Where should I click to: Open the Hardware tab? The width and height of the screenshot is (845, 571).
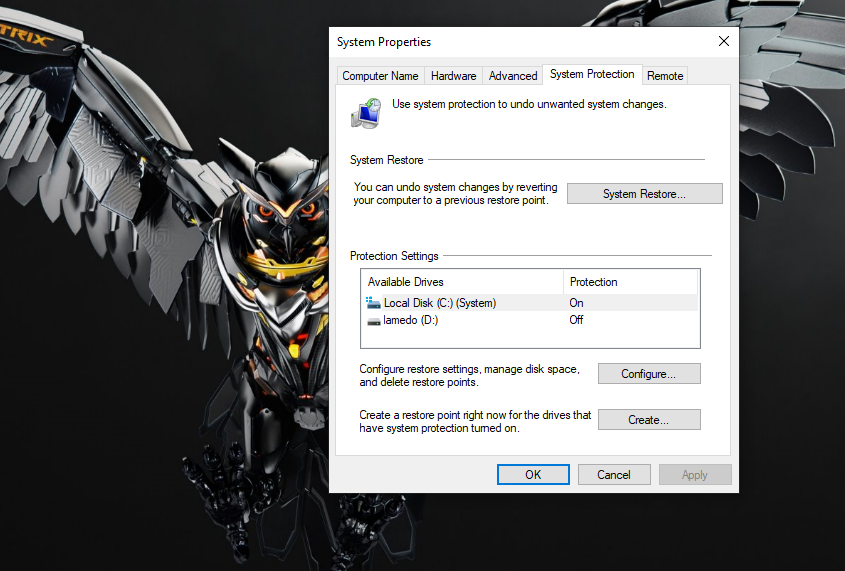pyautogui.click(x=453, y=76)
